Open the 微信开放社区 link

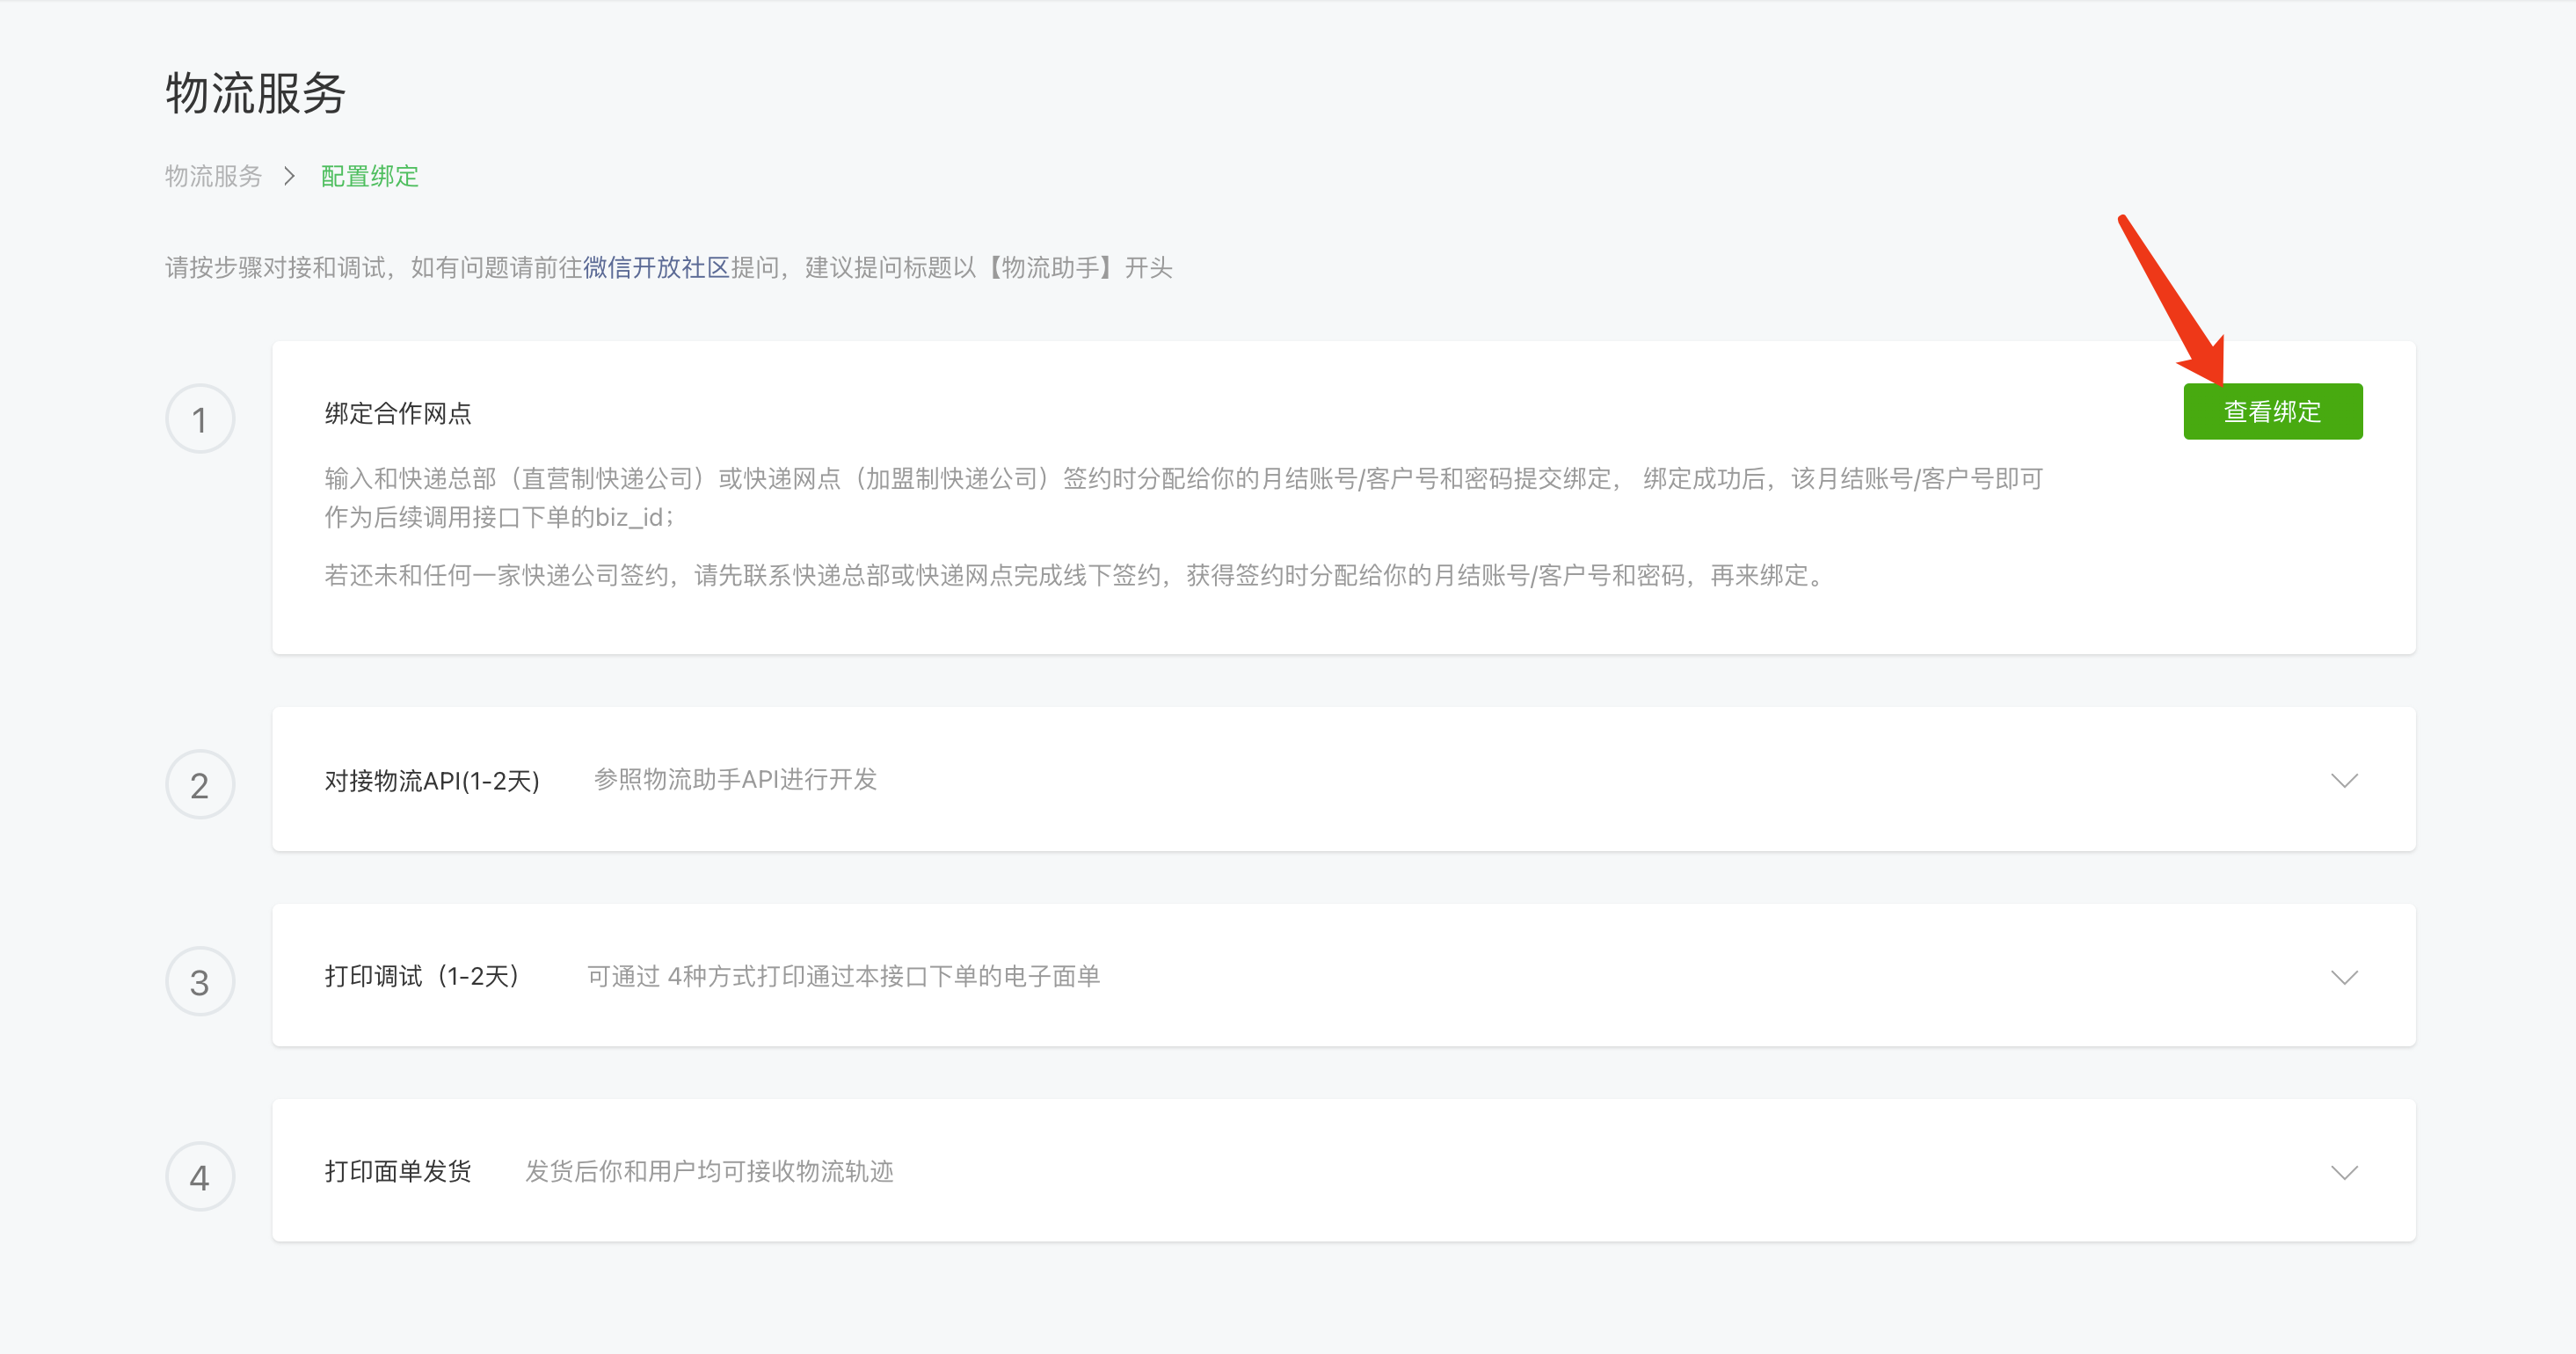point(656,267)
